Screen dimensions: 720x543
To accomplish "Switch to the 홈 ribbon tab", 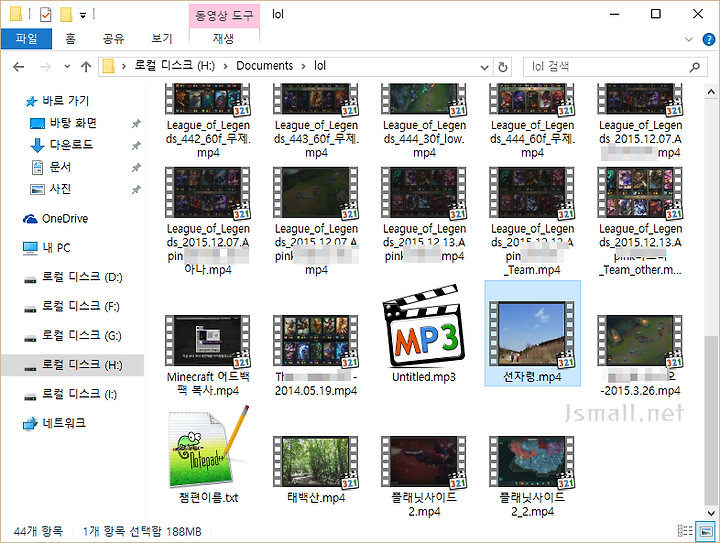I will [70, 39].
